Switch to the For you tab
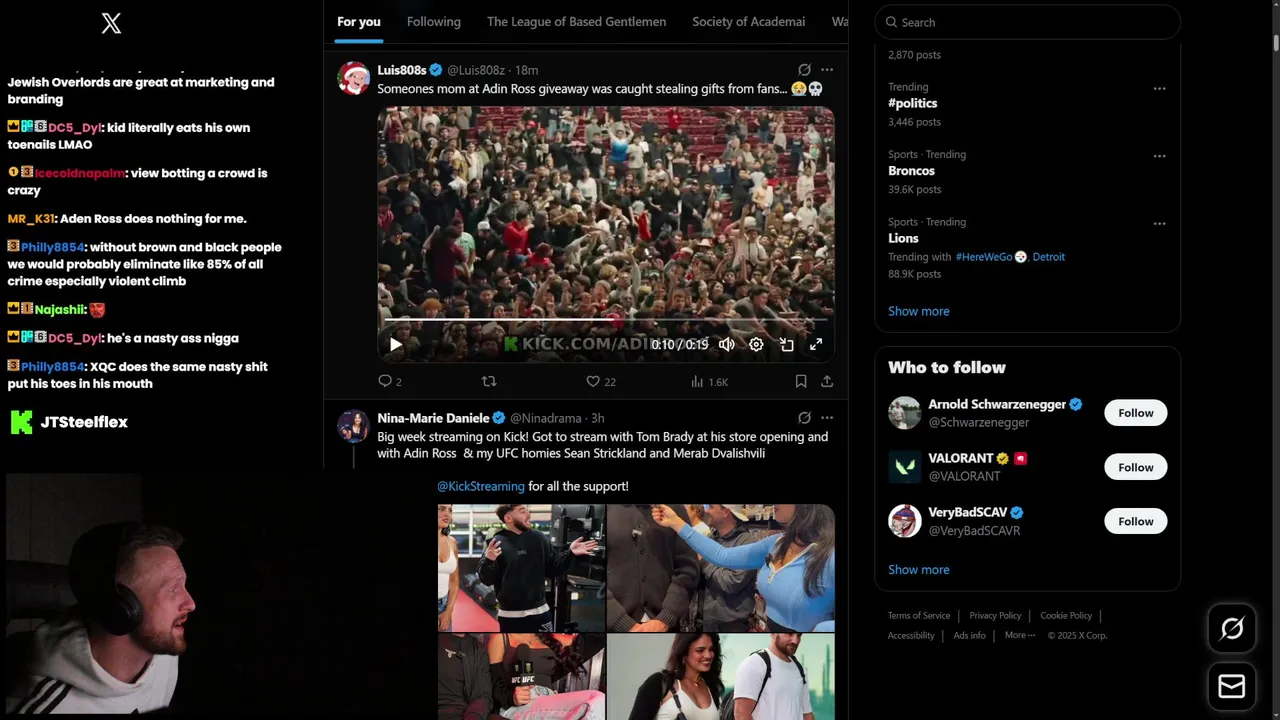 (x=359, y=22)
